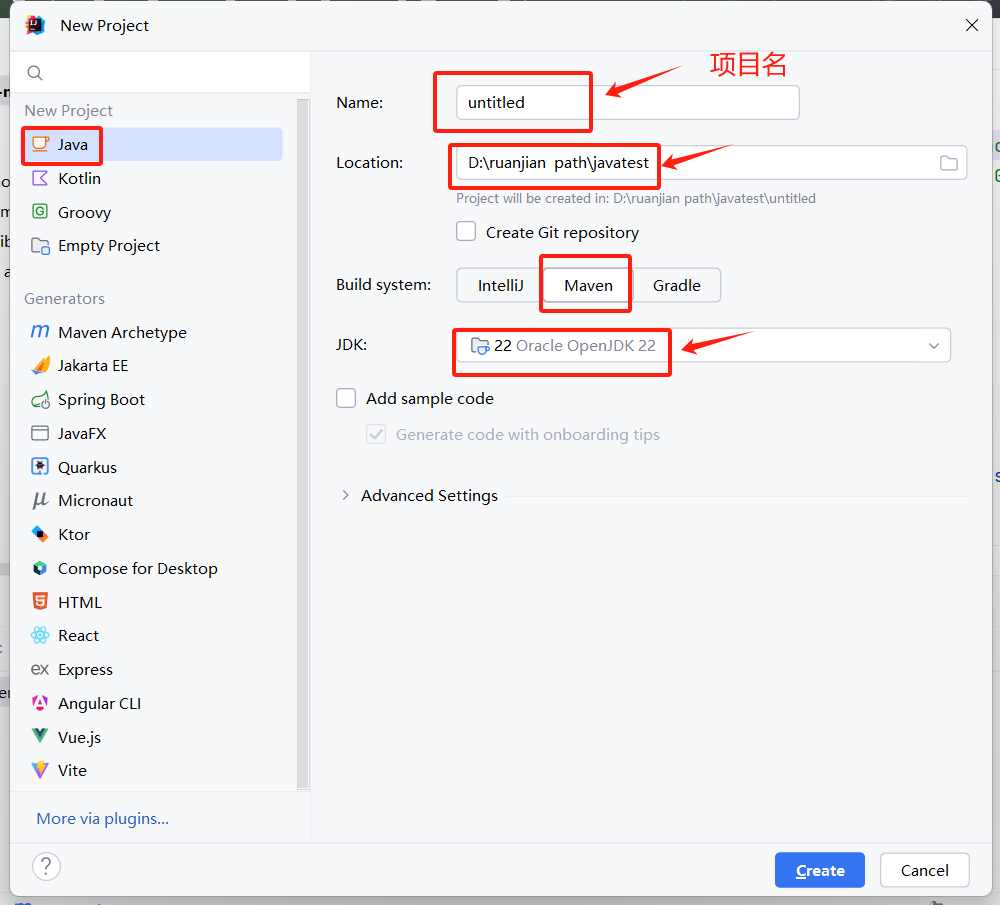The image size is (1000, 905).
Task: Select Compose for Desktop label
Action: [x=138, y=568]
